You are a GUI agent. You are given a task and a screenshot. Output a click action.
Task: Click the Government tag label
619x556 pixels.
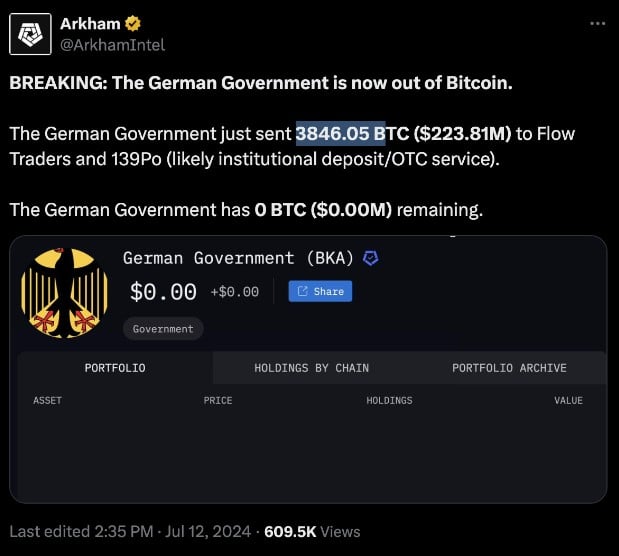tap(163, 328)
